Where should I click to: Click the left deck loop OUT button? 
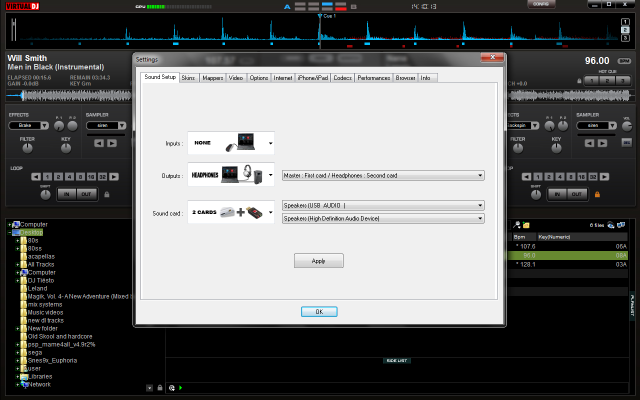point(86,194)
